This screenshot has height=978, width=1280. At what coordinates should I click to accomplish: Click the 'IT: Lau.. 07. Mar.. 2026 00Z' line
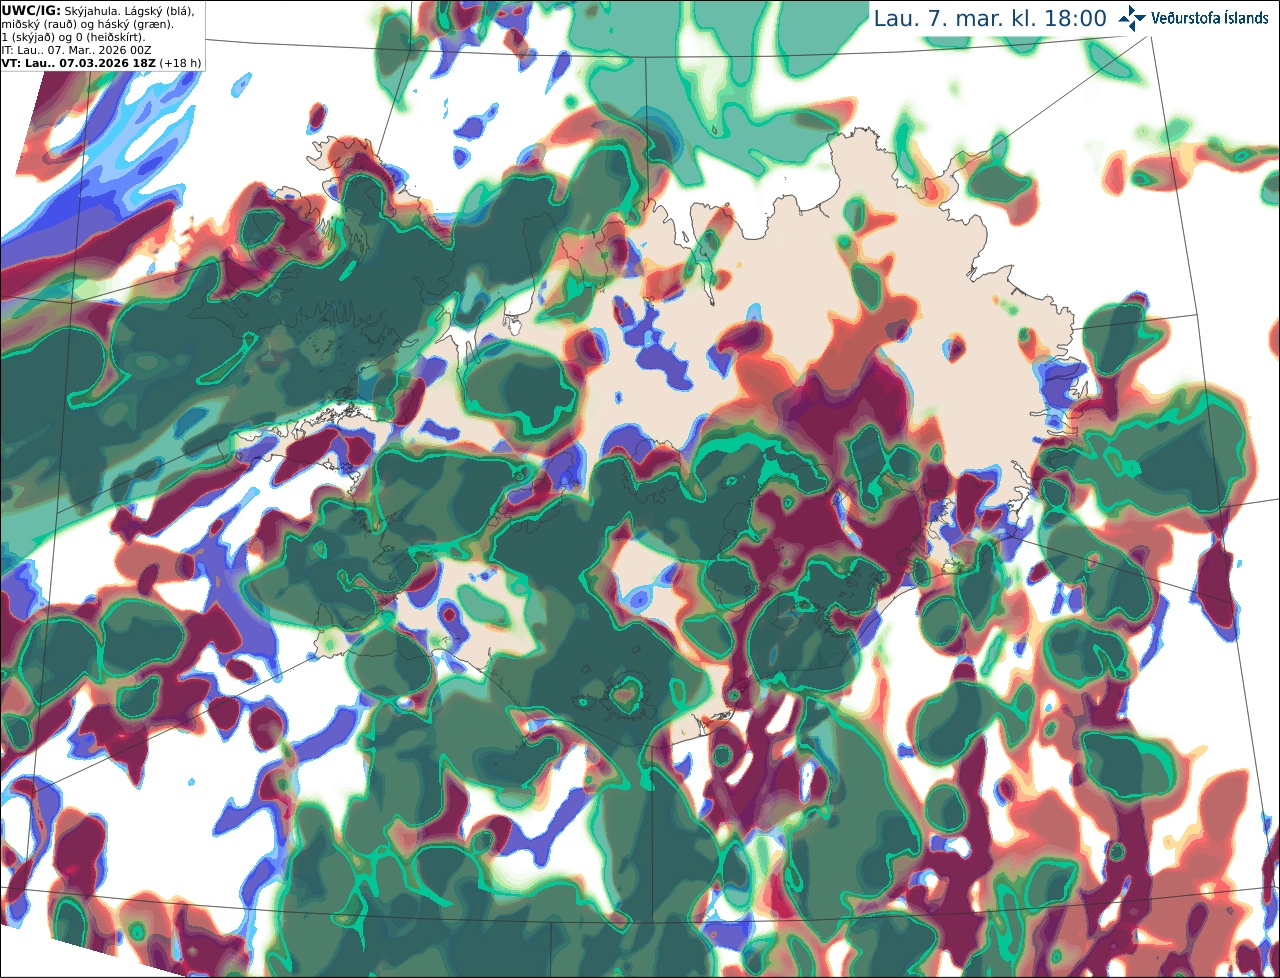coord(76,50)
